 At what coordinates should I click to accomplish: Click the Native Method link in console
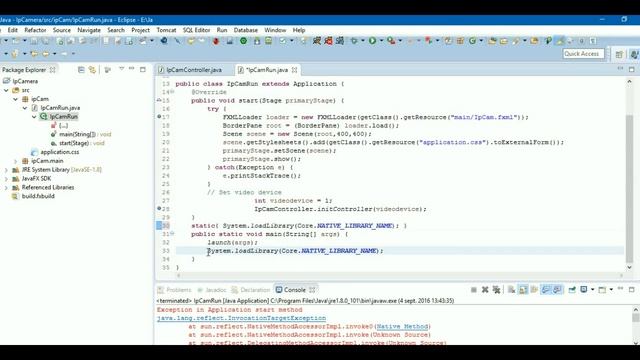point(402,327)
